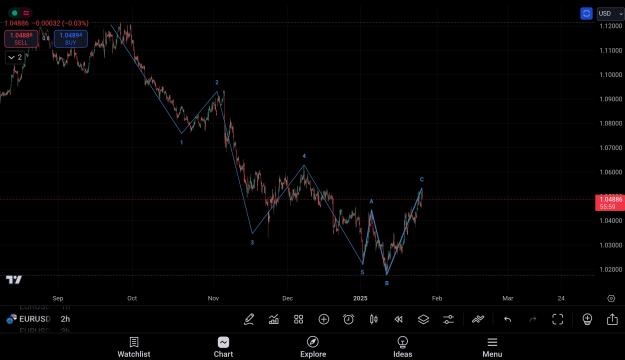625x360 pixels.
Task: Redo the last chart action
Action: tap(533, 319)
